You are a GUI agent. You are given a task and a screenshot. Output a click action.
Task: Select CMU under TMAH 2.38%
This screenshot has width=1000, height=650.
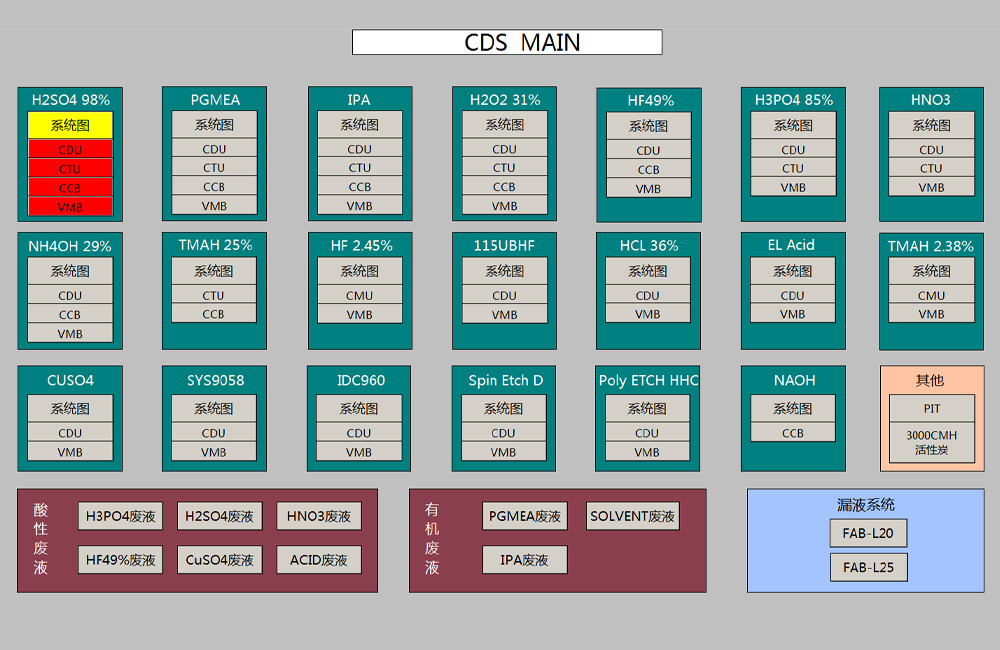(930, 295)
